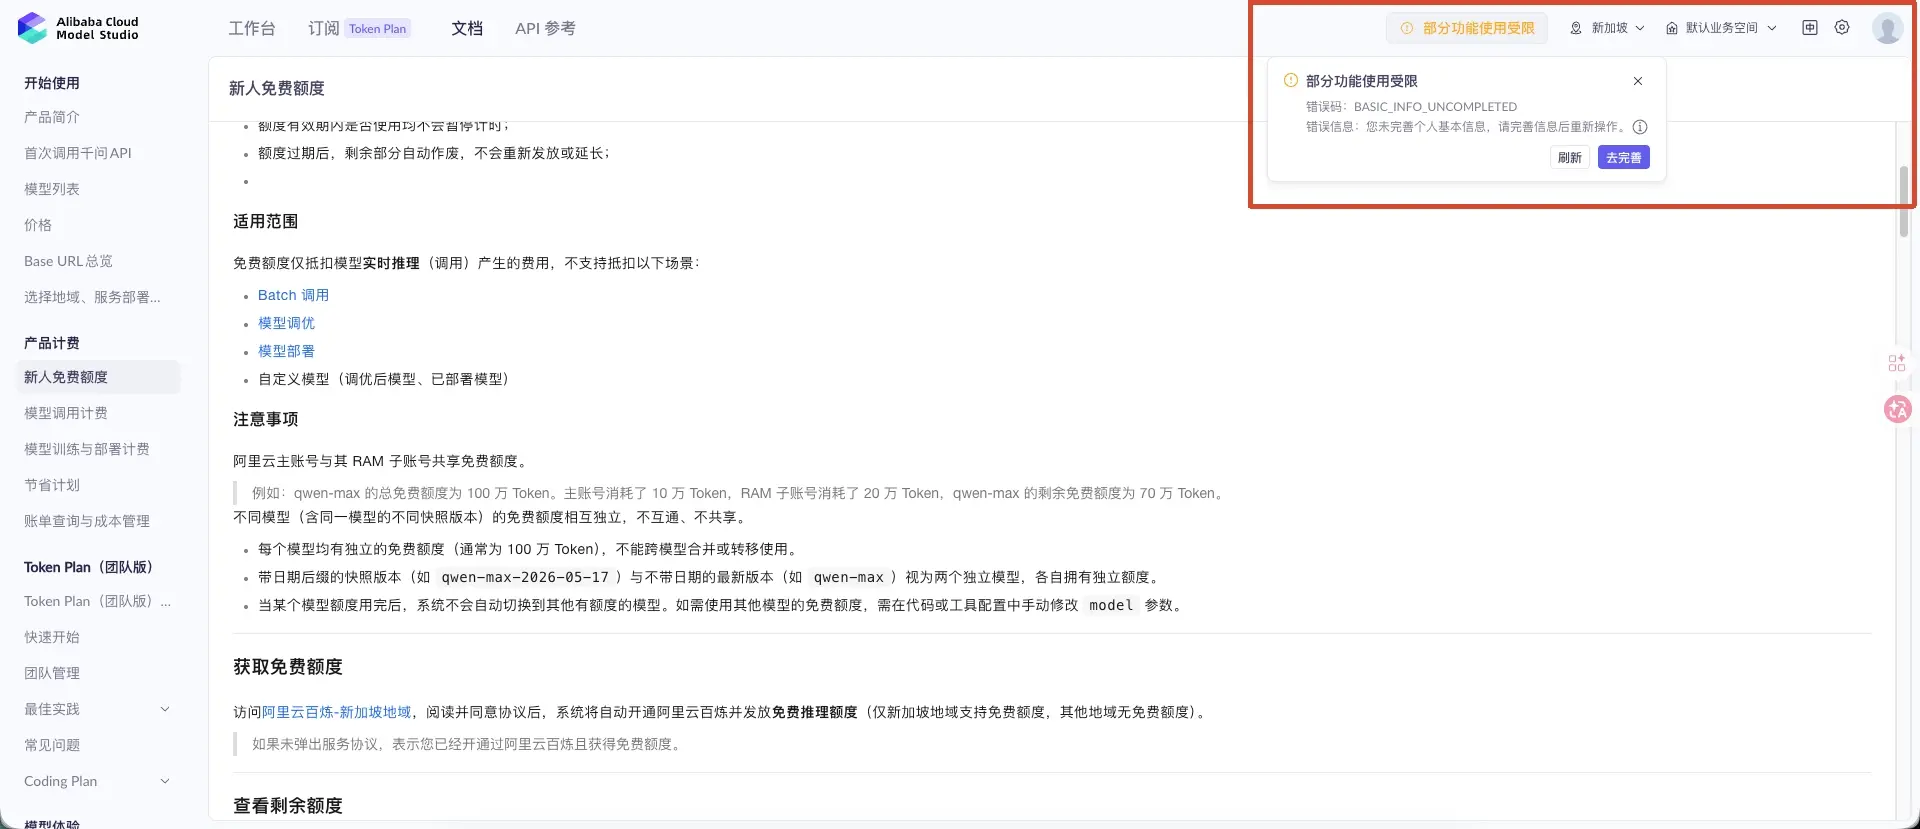Follow the 阿里云百炼-新加坡地域 link
1920x829 pixels.
tap(336, 712)
